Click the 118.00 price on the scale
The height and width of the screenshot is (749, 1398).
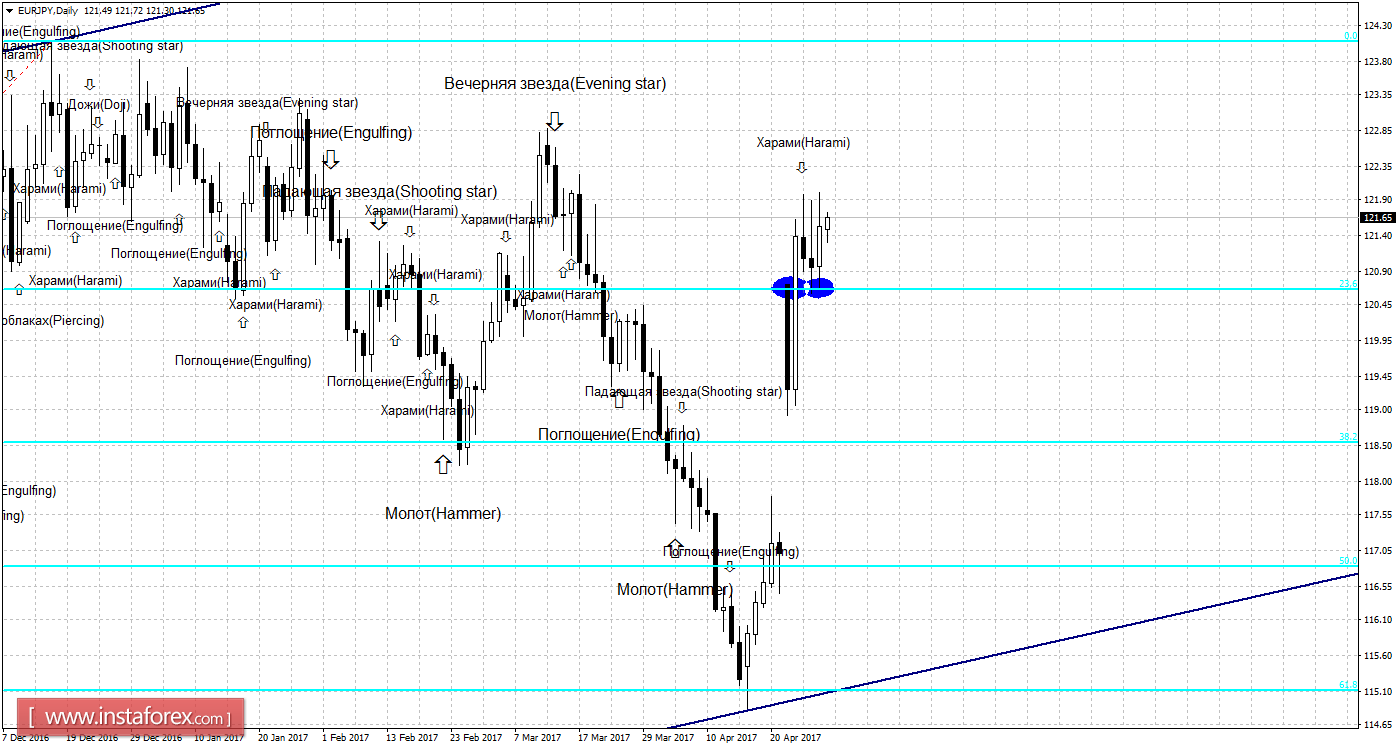[x=1378, y=481]
